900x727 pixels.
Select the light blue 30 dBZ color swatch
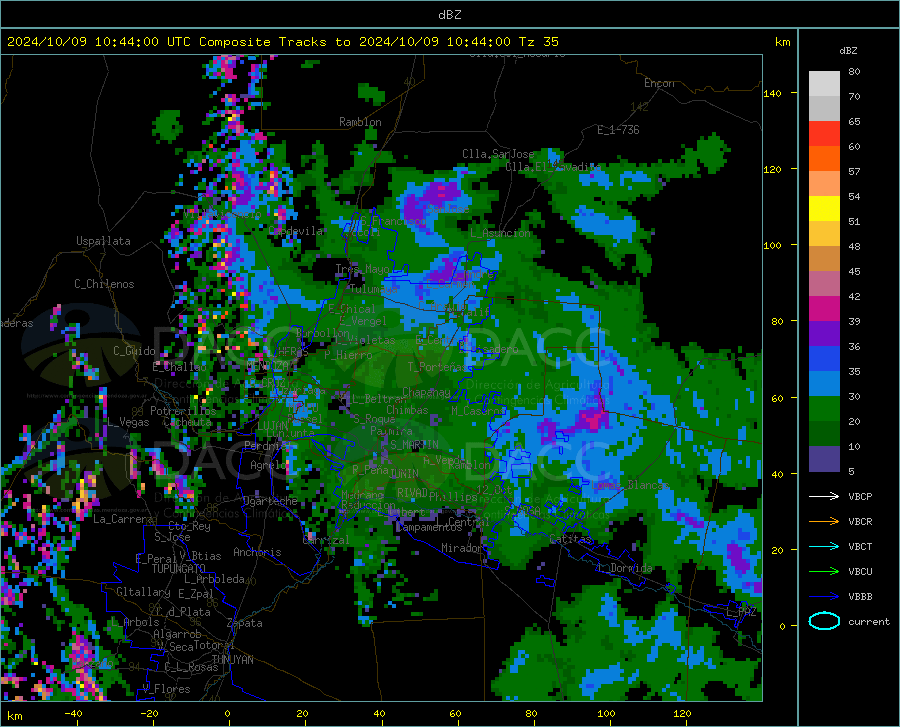tap(824, 384)
